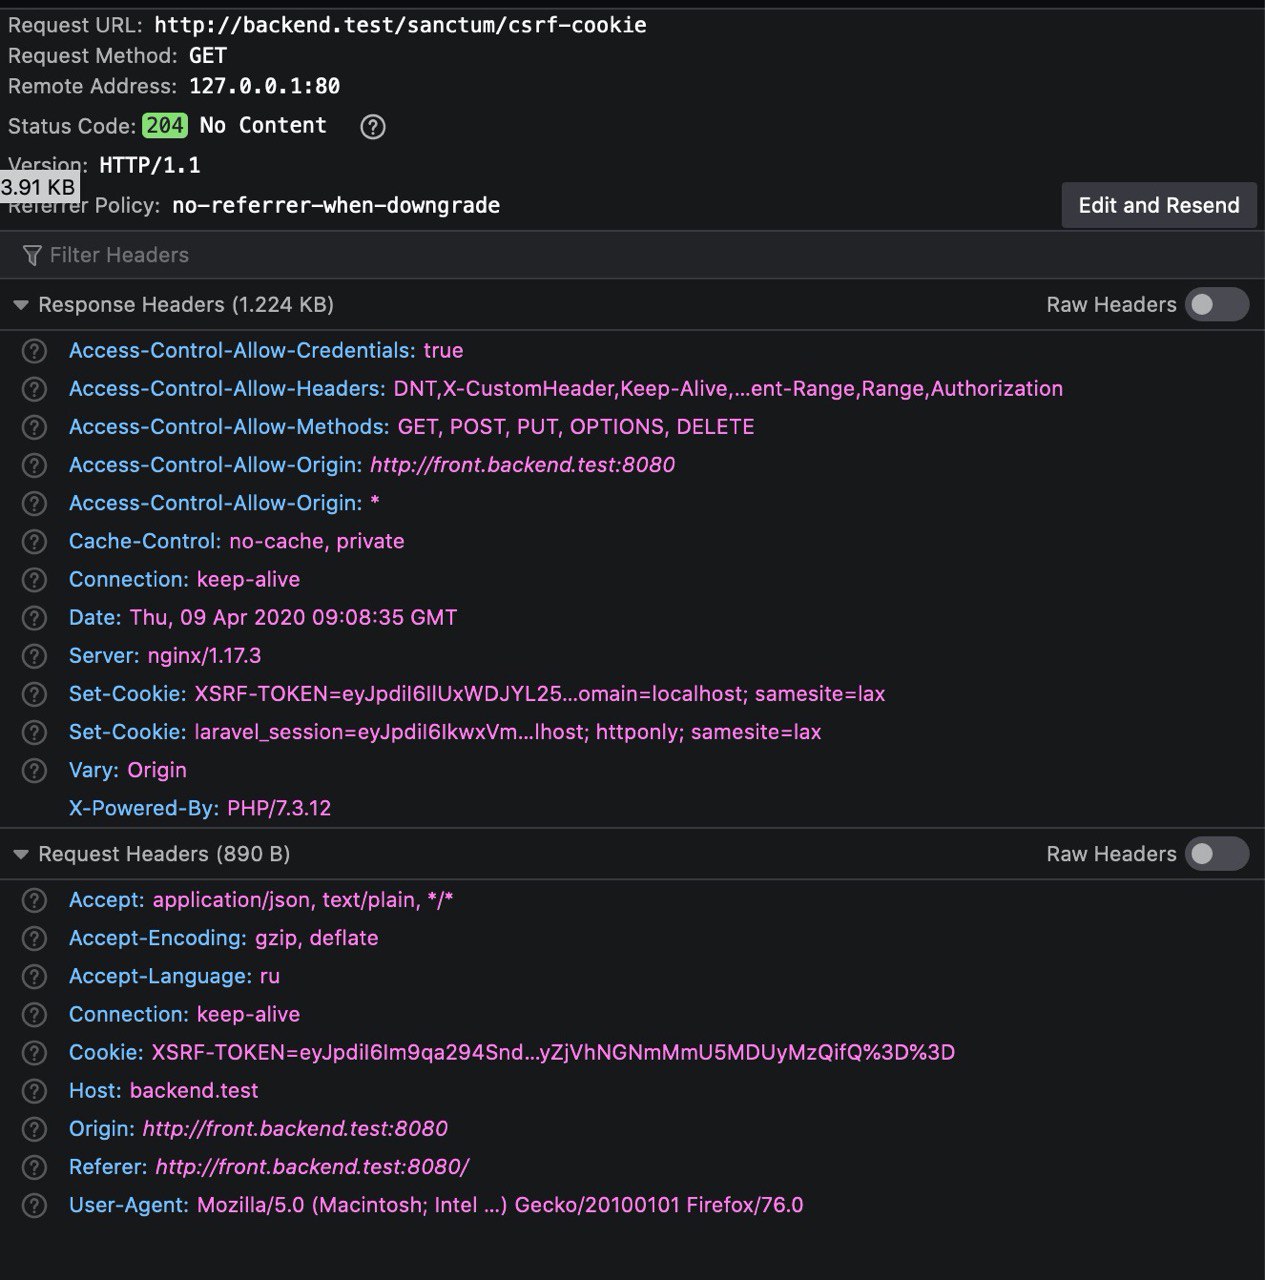Click the Request URL value text
The image size is (1265, 1280).
pyautogui.click(x=400, y=25)
